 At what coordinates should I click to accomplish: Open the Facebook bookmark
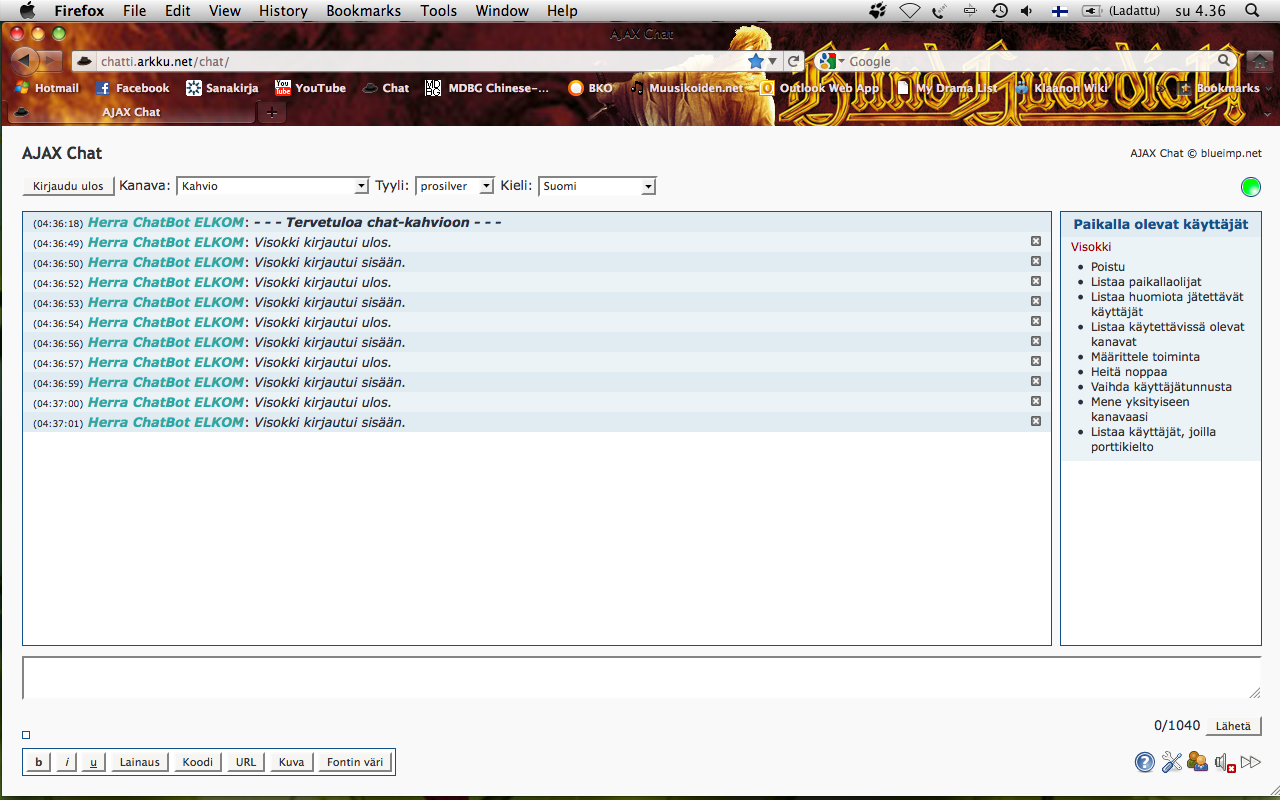132,88
